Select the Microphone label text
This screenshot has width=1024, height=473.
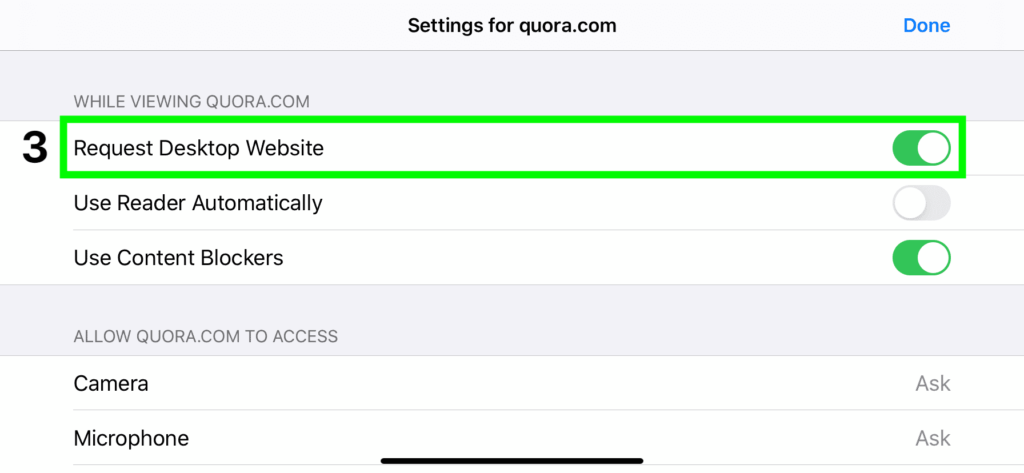click(131, 438)
